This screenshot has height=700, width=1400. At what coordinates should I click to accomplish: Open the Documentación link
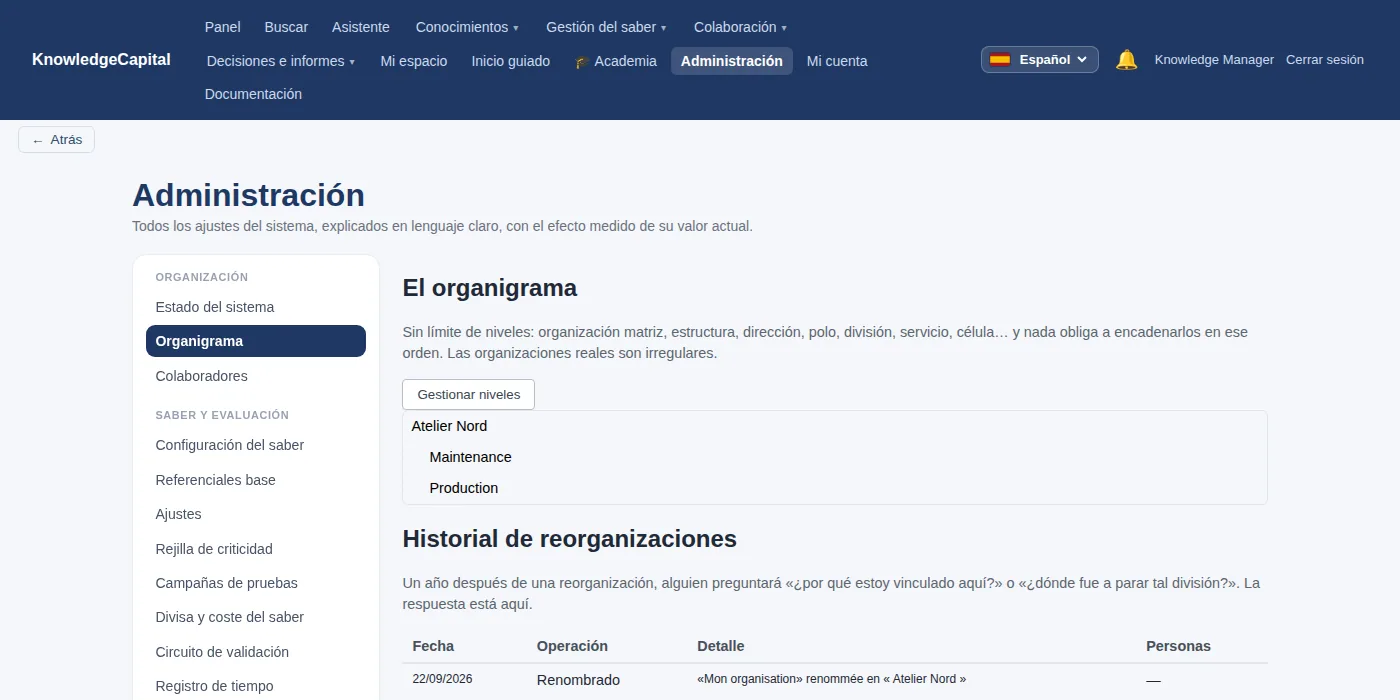click(253, 94)
